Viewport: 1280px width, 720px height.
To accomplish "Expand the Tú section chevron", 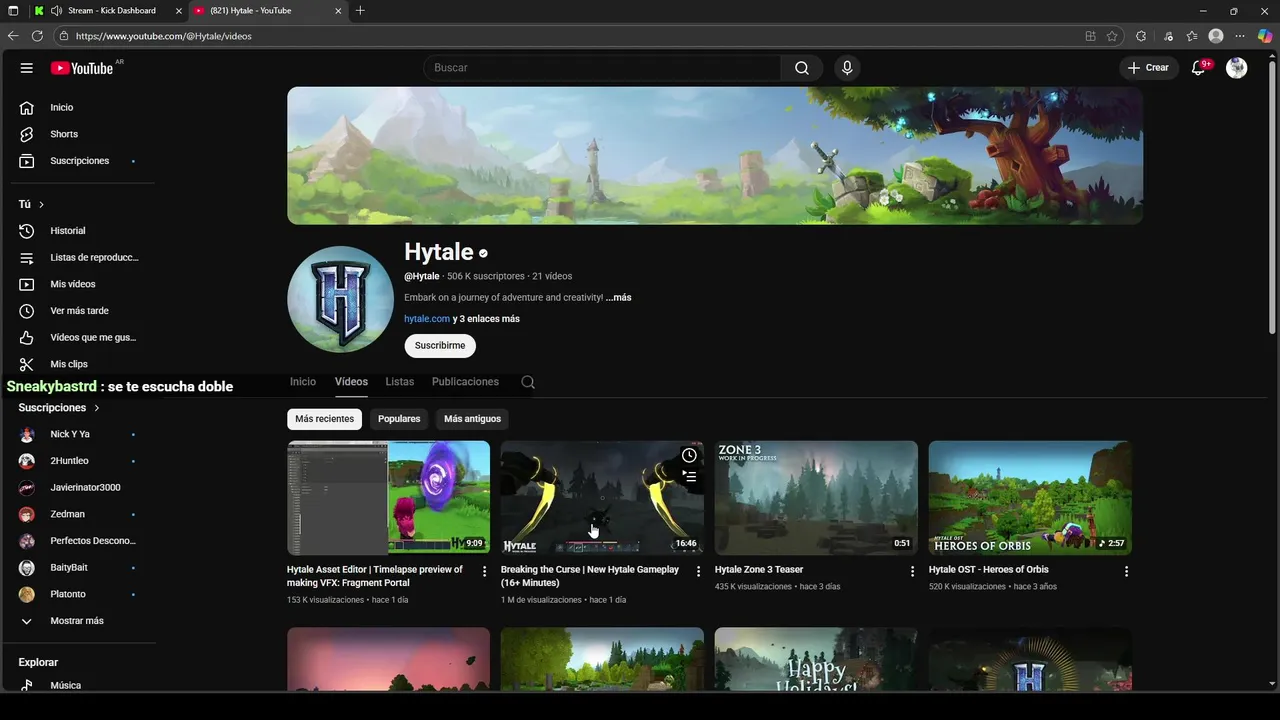I will pos(41,205).
